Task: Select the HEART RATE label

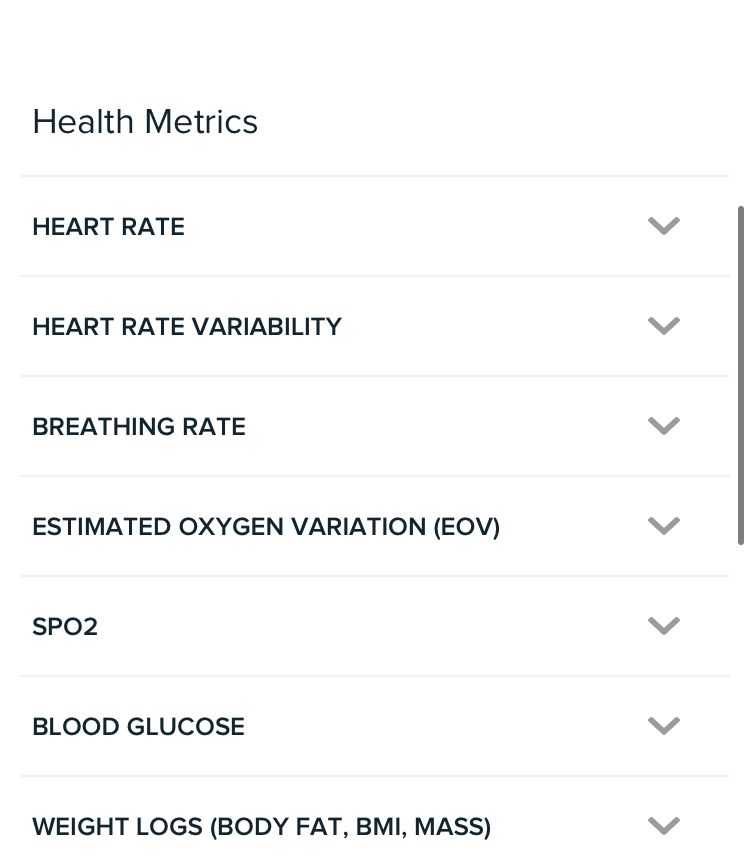Action: pyautogui.click(x=108, y=227)
